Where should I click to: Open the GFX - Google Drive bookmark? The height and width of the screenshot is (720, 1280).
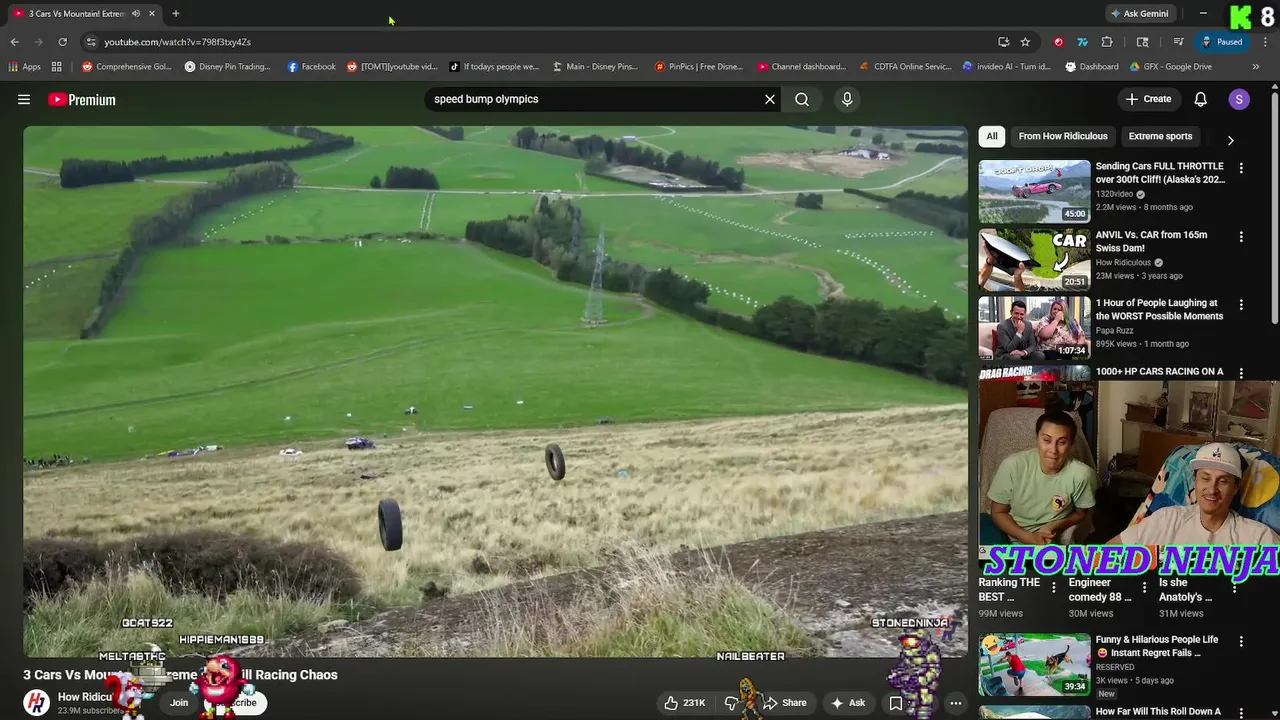[1170, 67]
